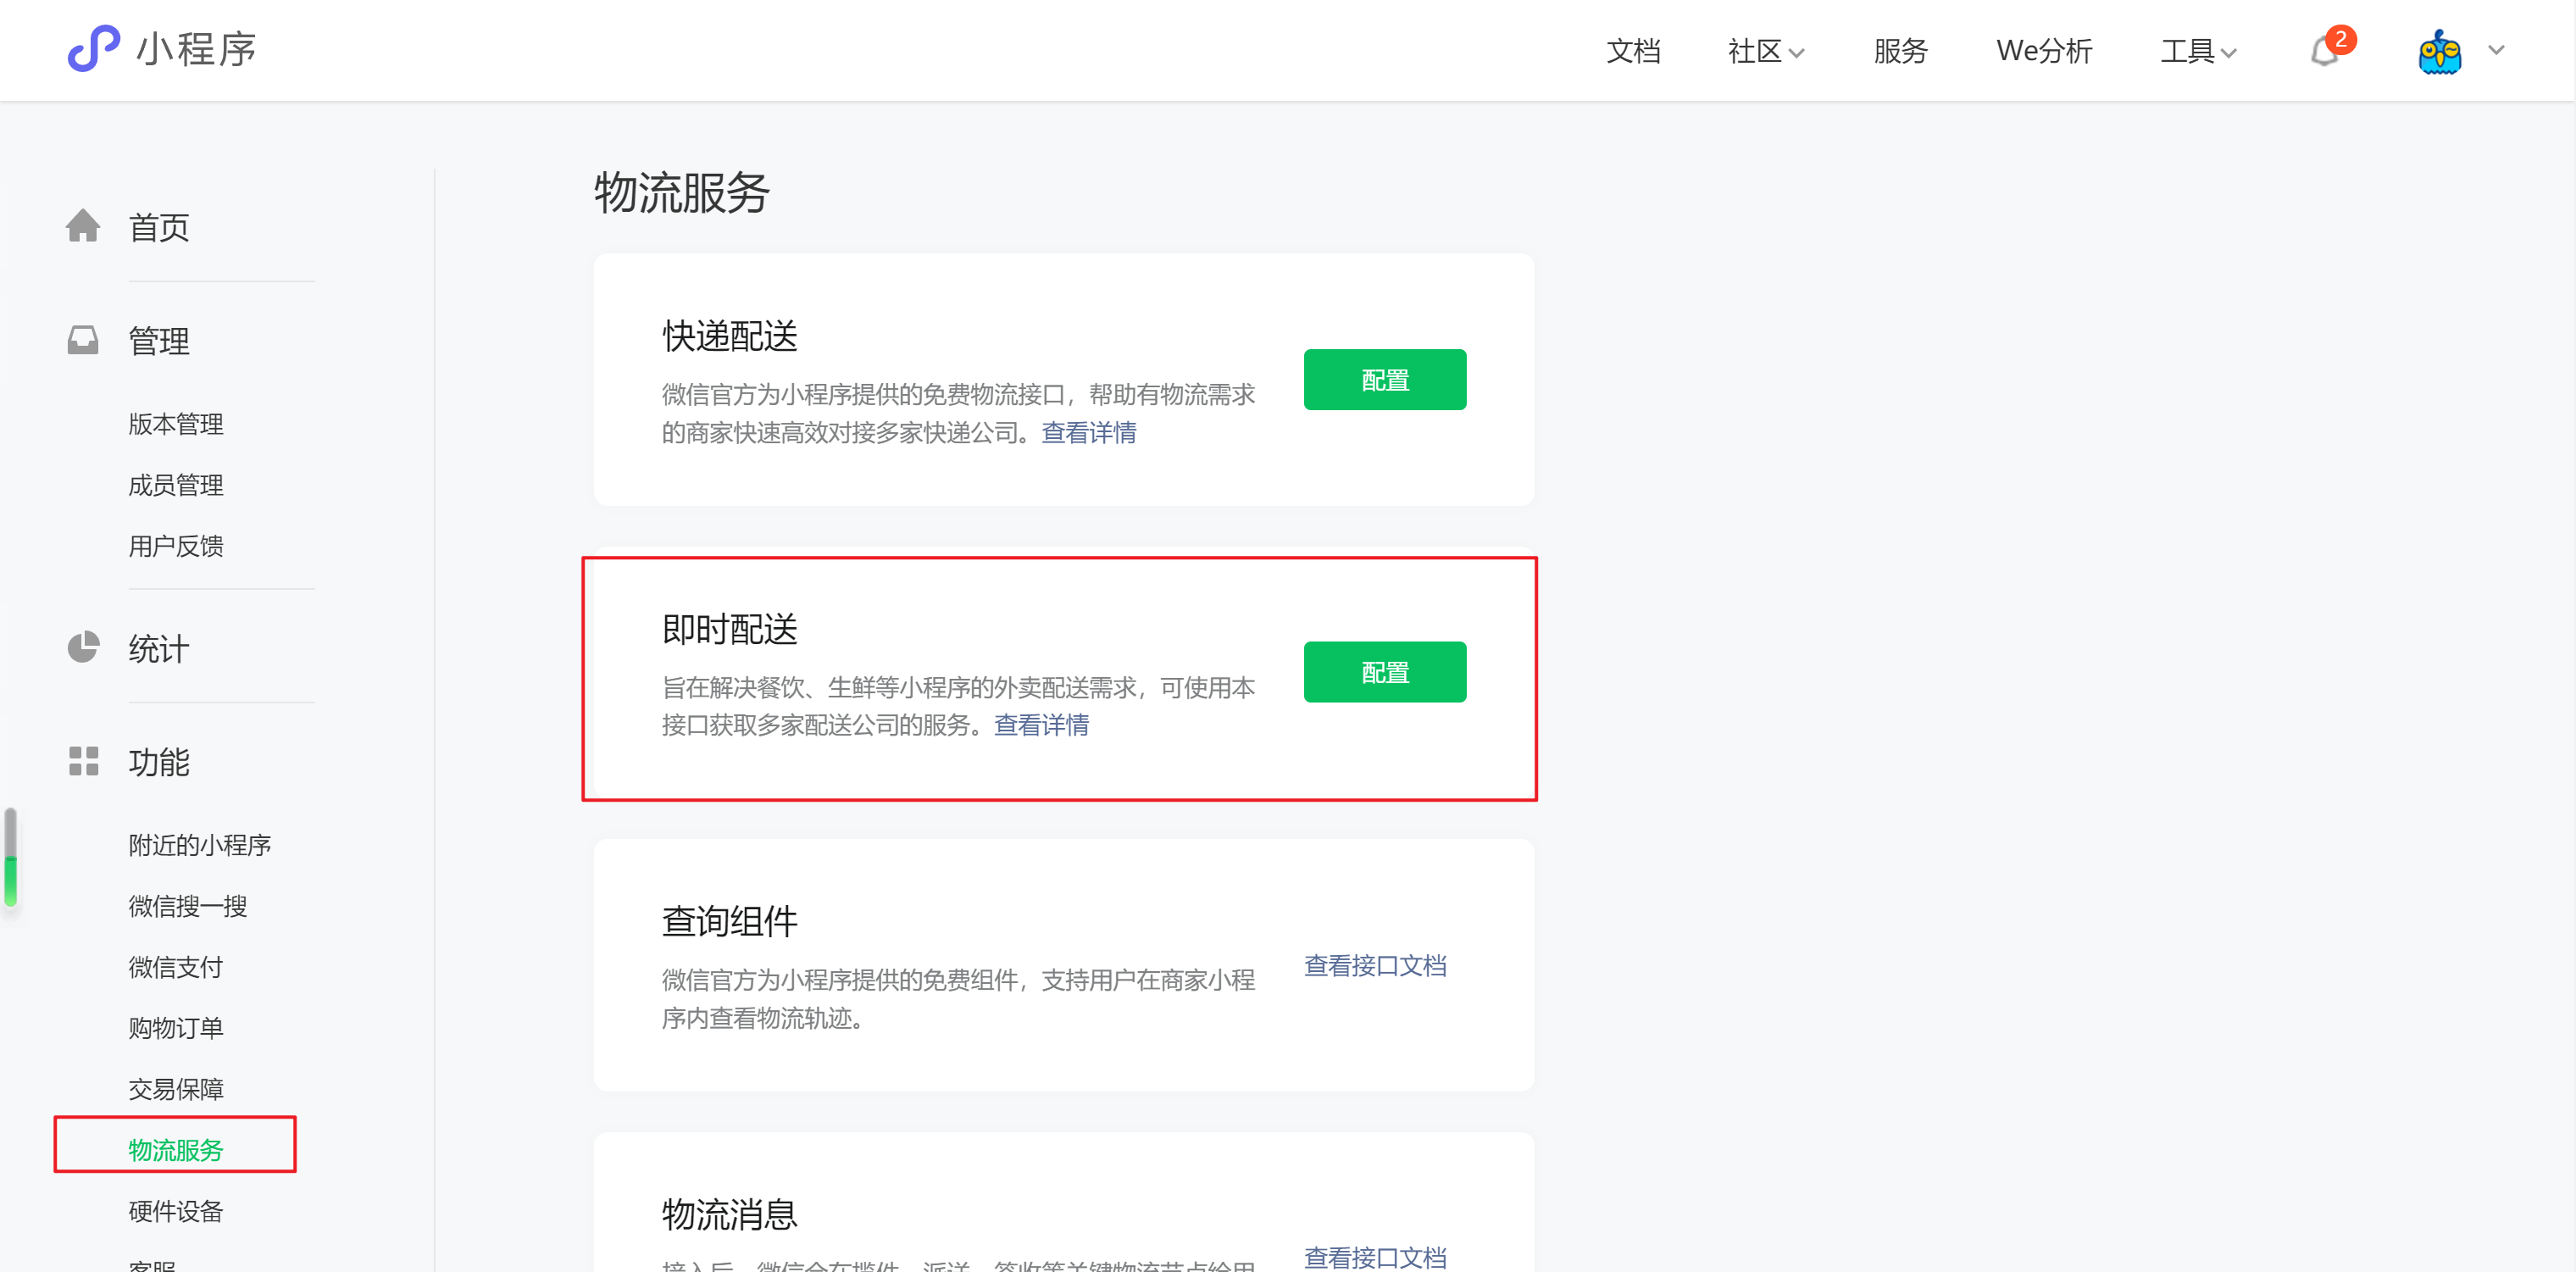Click 配置 button for 即时配送
This screenshot has width=2576, height=1272.
click(1384, 672)
